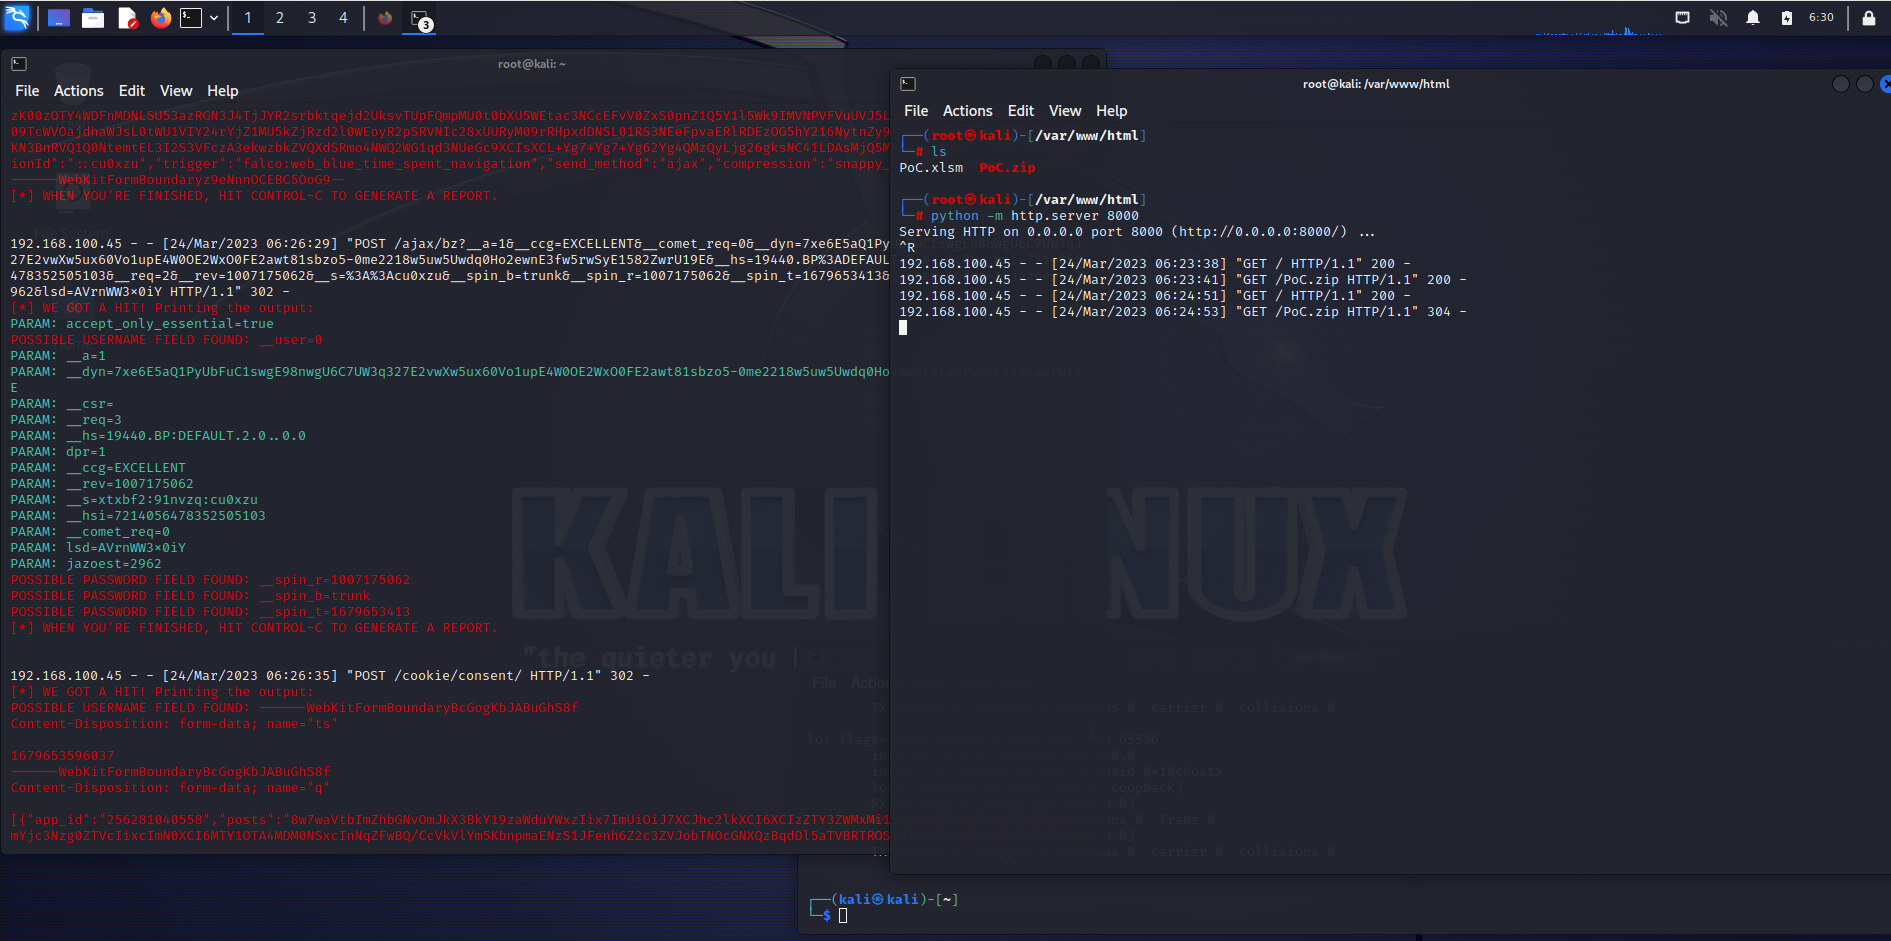Click 'PARAM: __rev=1007175062' line
This screenshot has height=941, width=1891.
click(x=102, y=484)
